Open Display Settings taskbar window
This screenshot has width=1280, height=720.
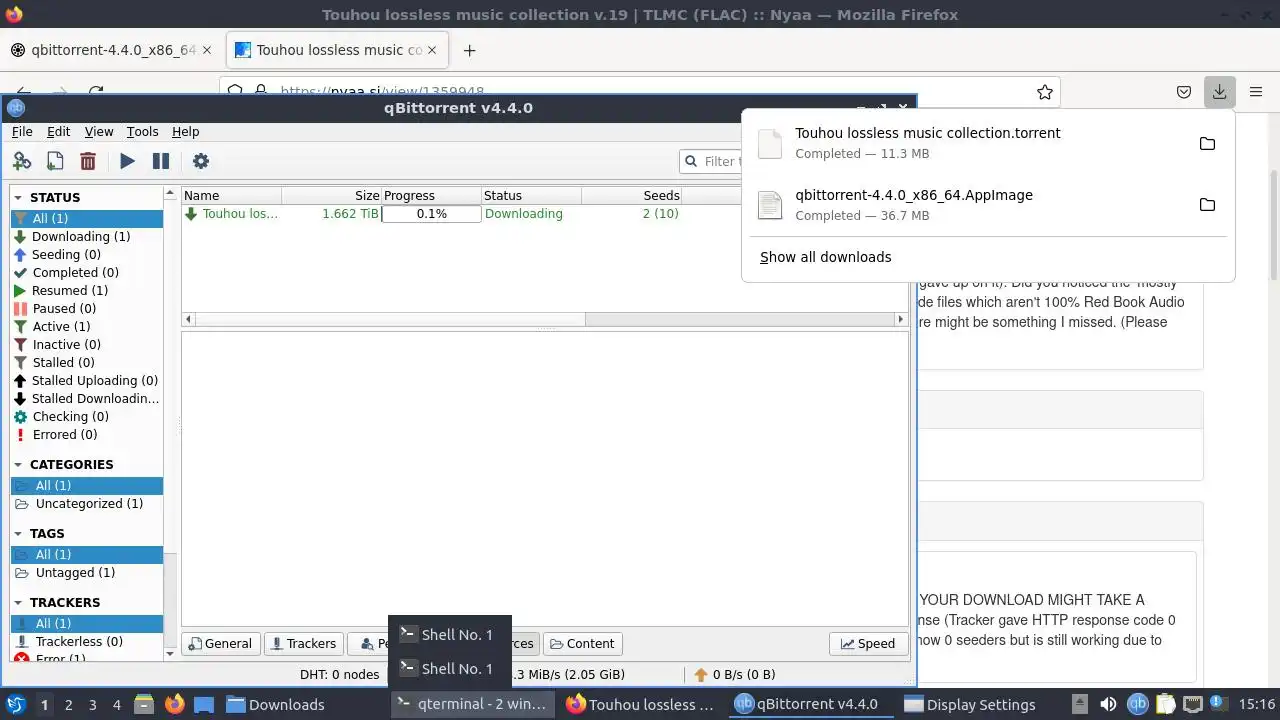click(x=970, y=704)
